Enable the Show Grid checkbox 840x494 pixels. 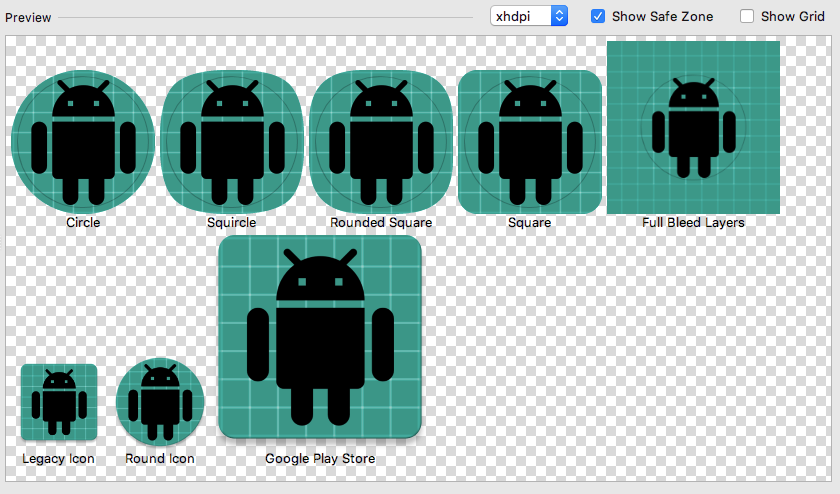[747, 17]
